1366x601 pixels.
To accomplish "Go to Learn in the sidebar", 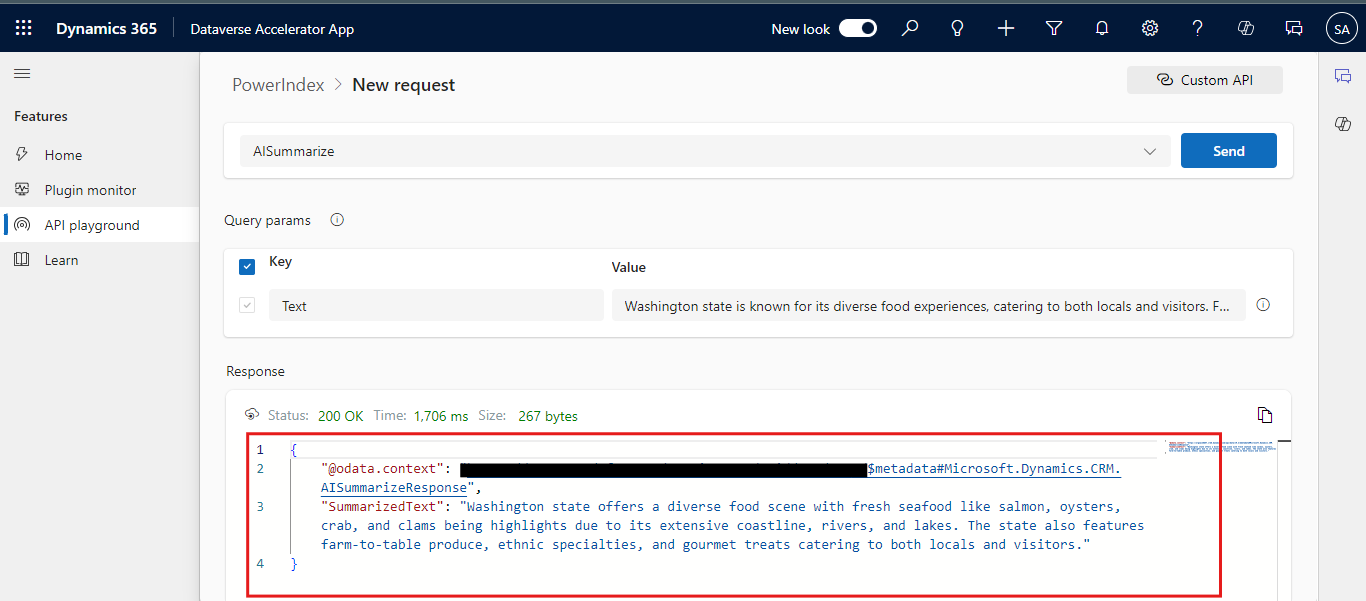I will click(x=61, y=260).
